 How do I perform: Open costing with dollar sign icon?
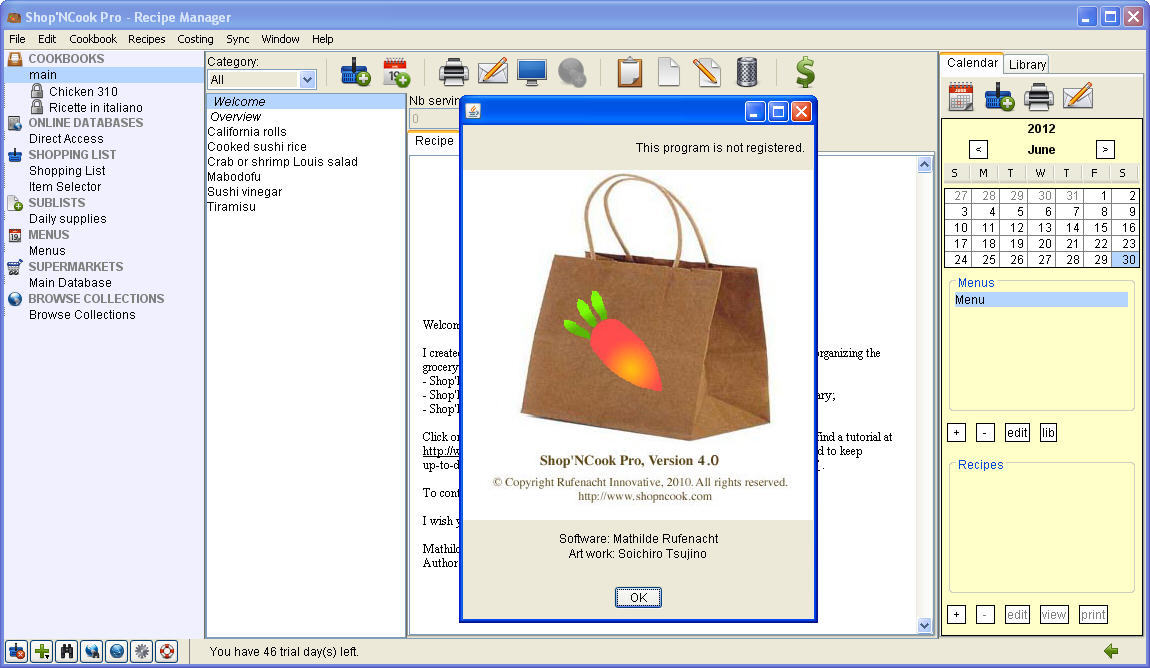pyautogui.click(x=804, y=72)
